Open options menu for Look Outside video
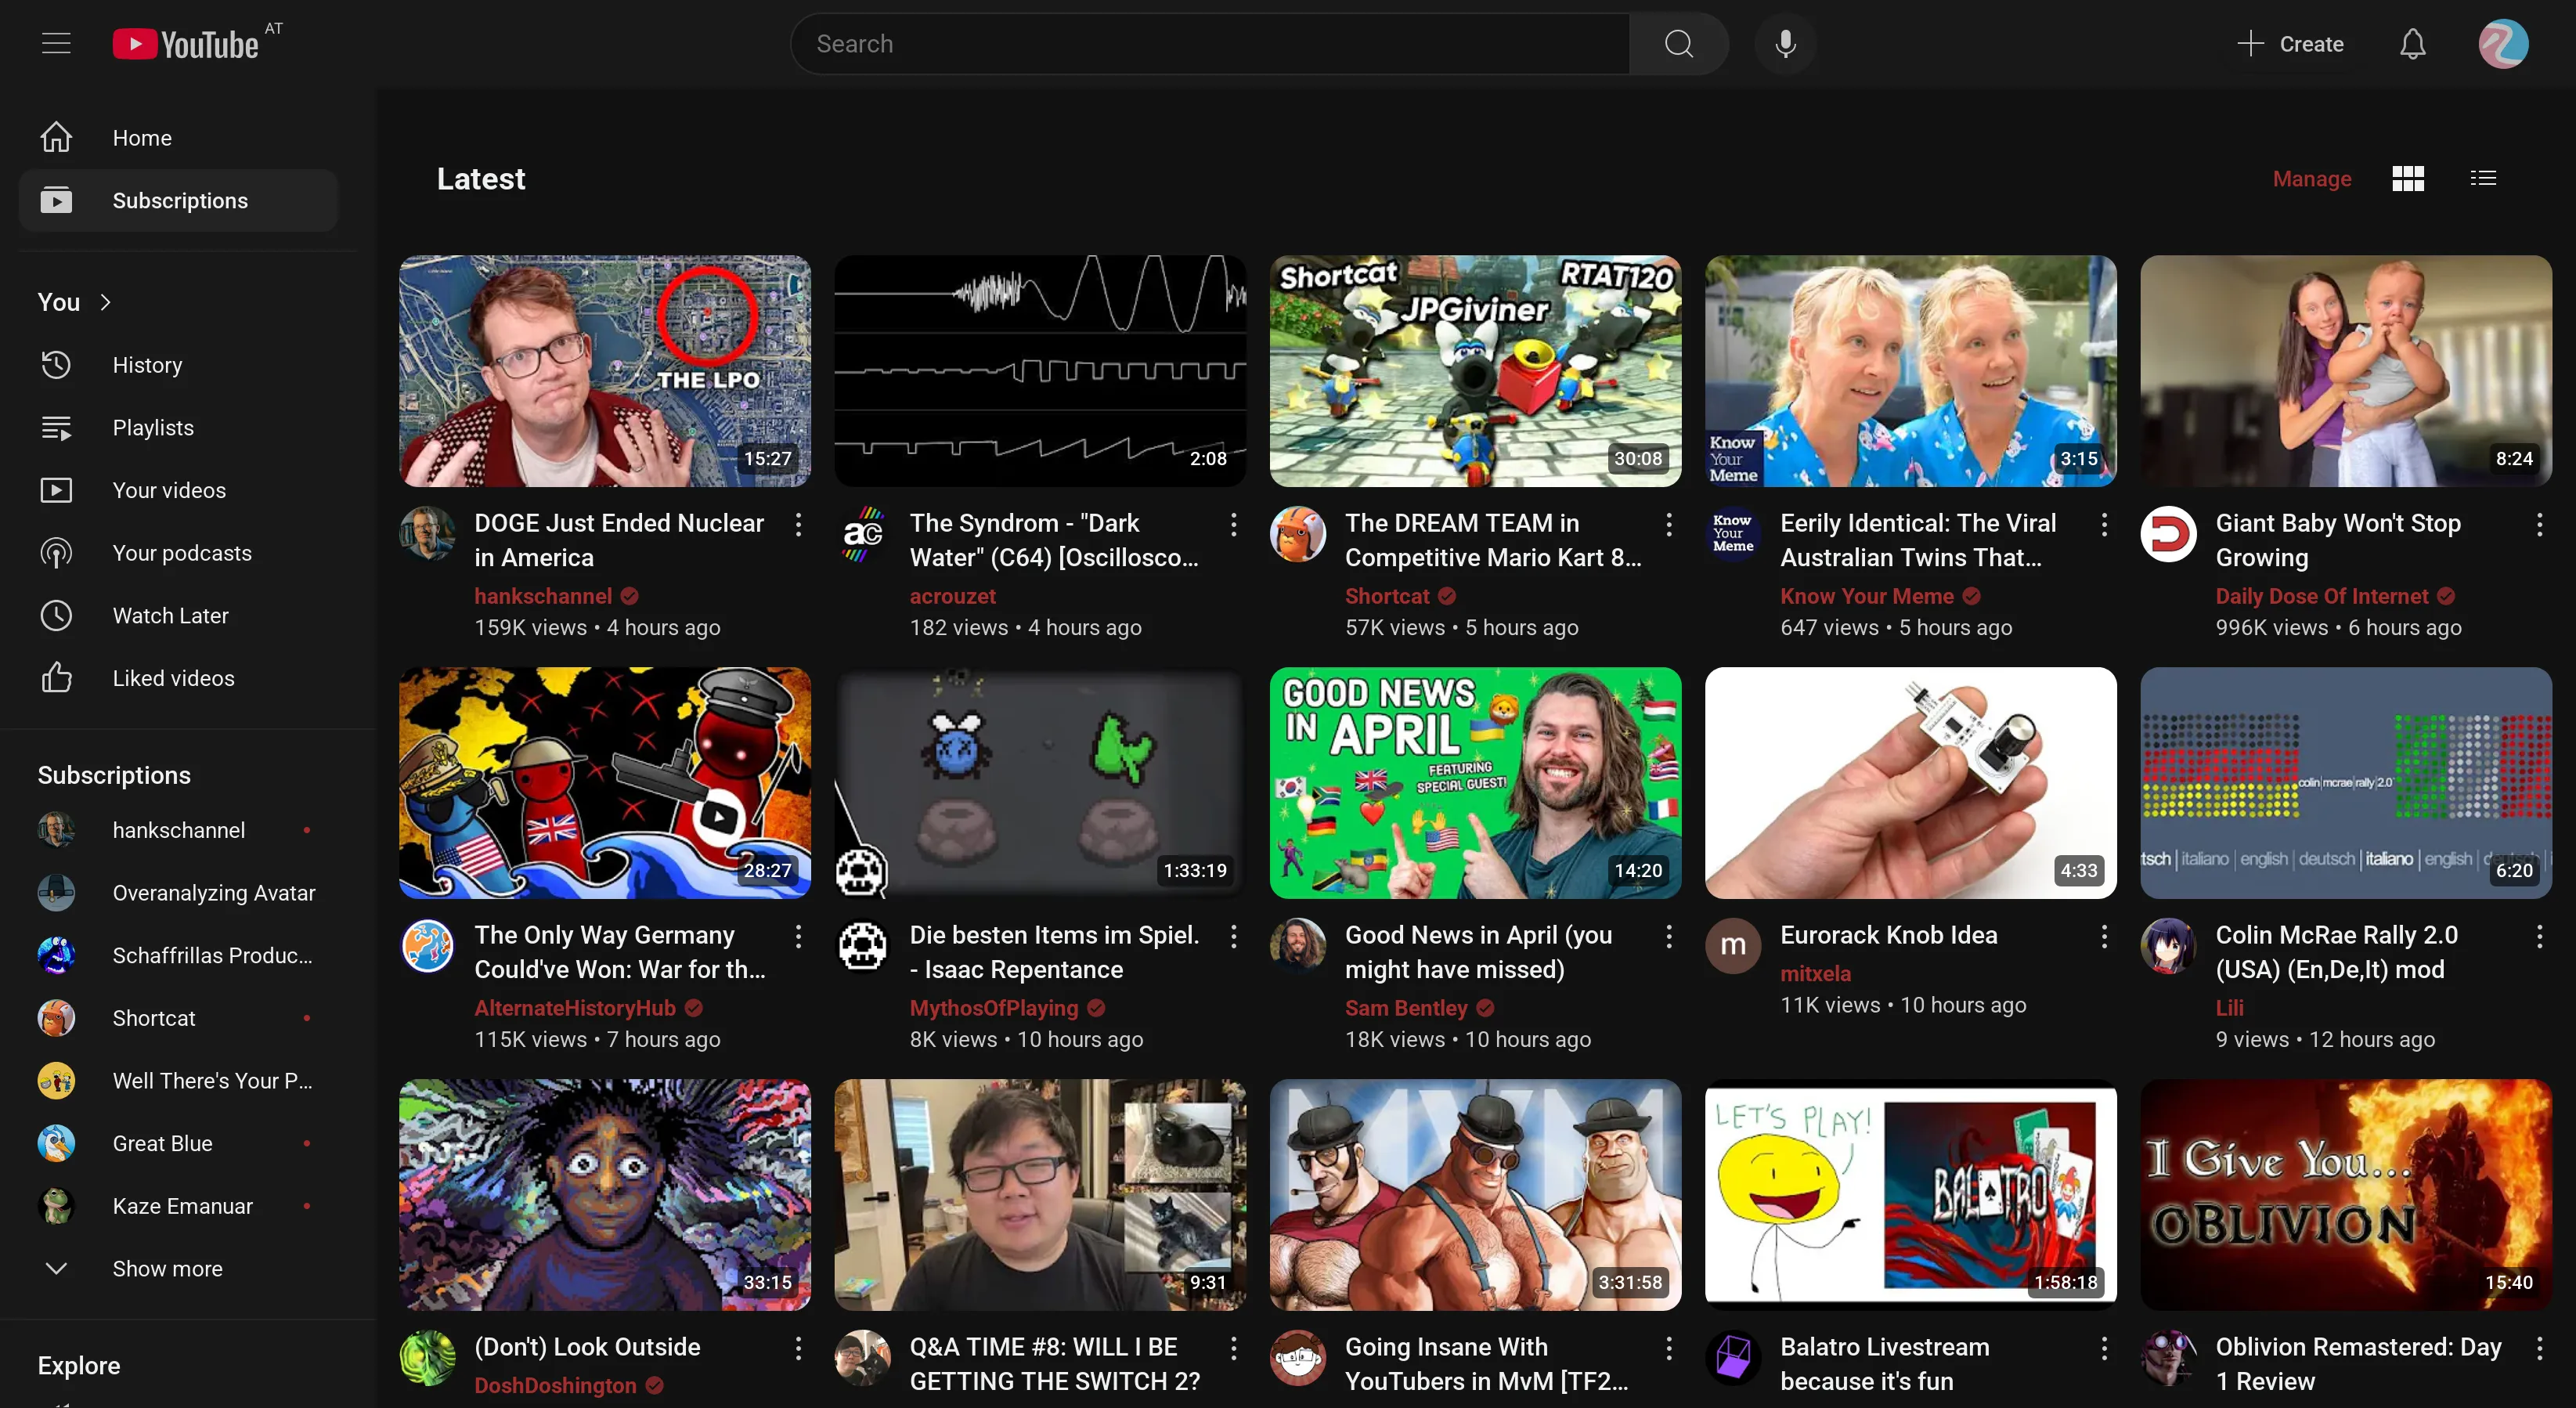This screenshot has width=2576, height=1408. click(798, 1349)
